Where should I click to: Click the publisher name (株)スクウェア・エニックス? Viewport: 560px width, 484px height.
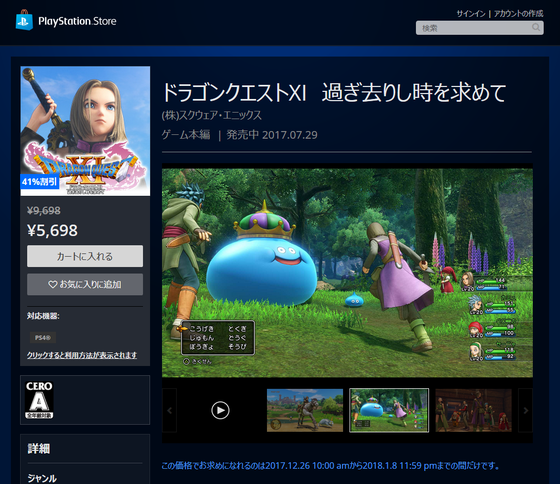211,115
